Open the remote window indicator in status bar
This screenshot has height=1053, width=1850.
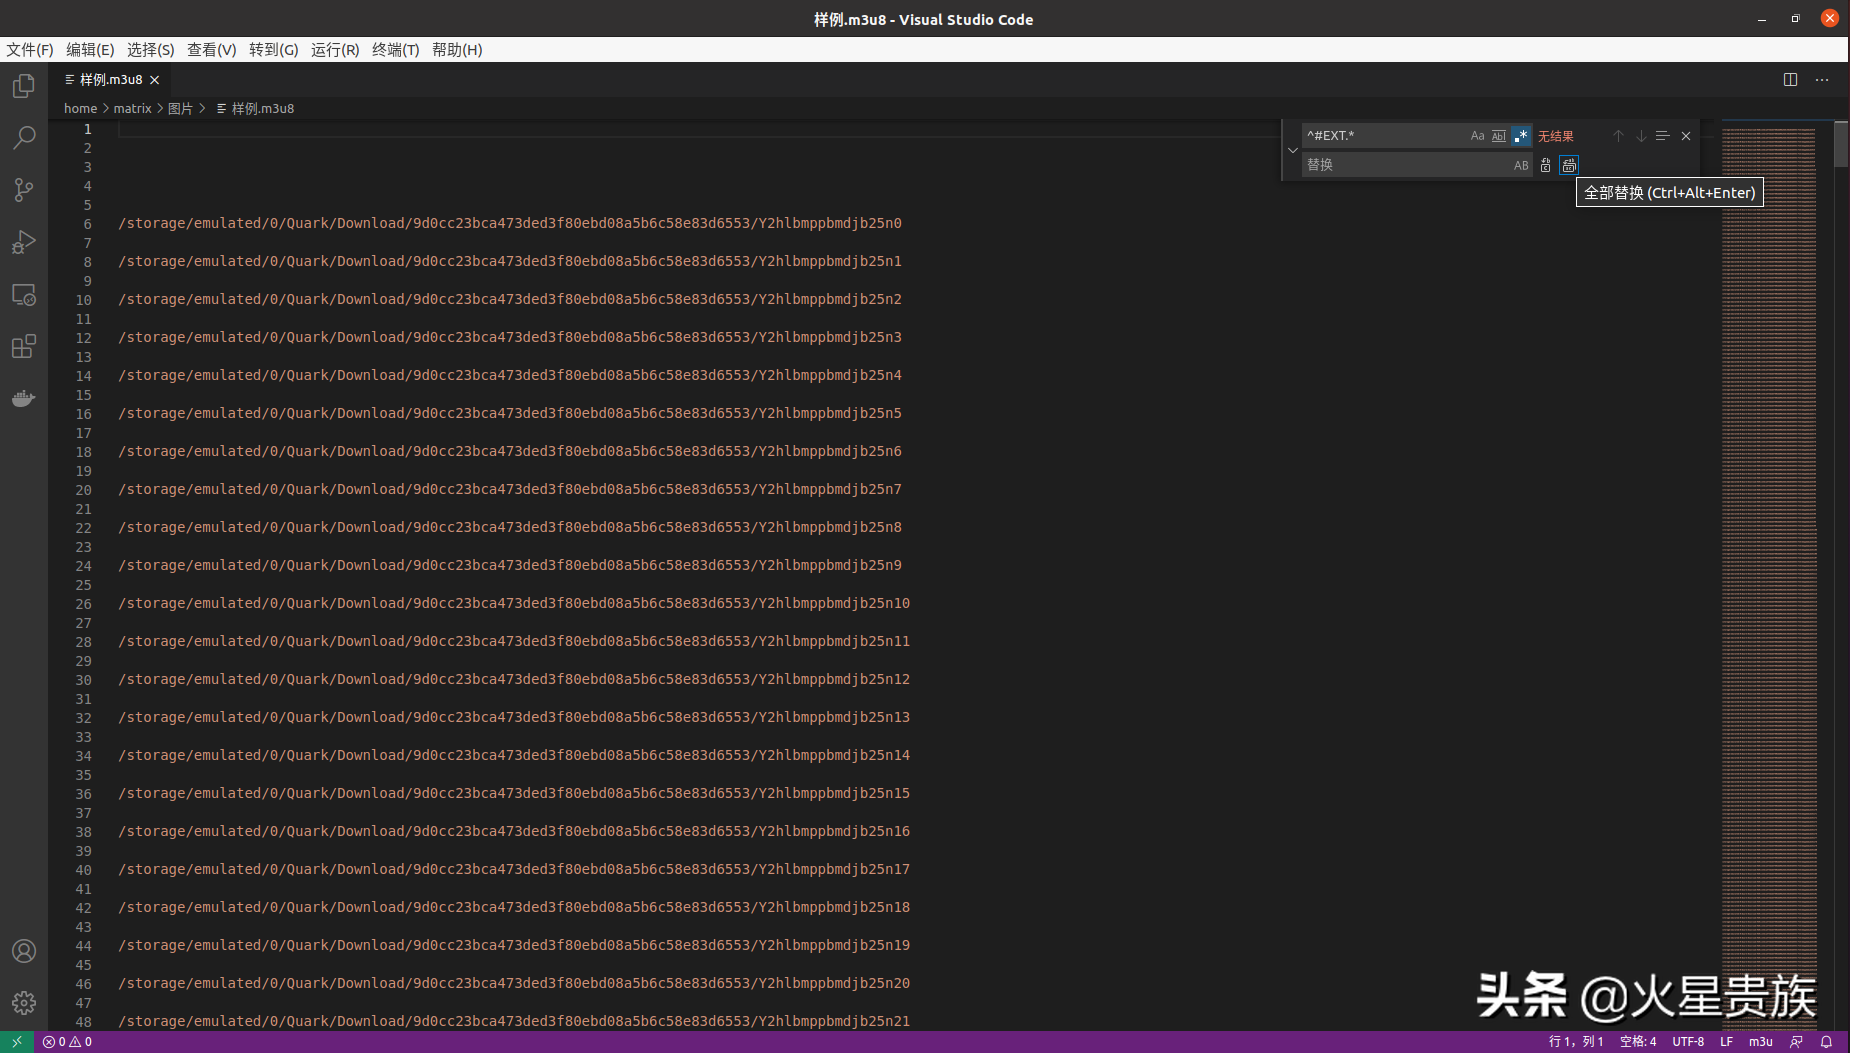click(17, 1042)
